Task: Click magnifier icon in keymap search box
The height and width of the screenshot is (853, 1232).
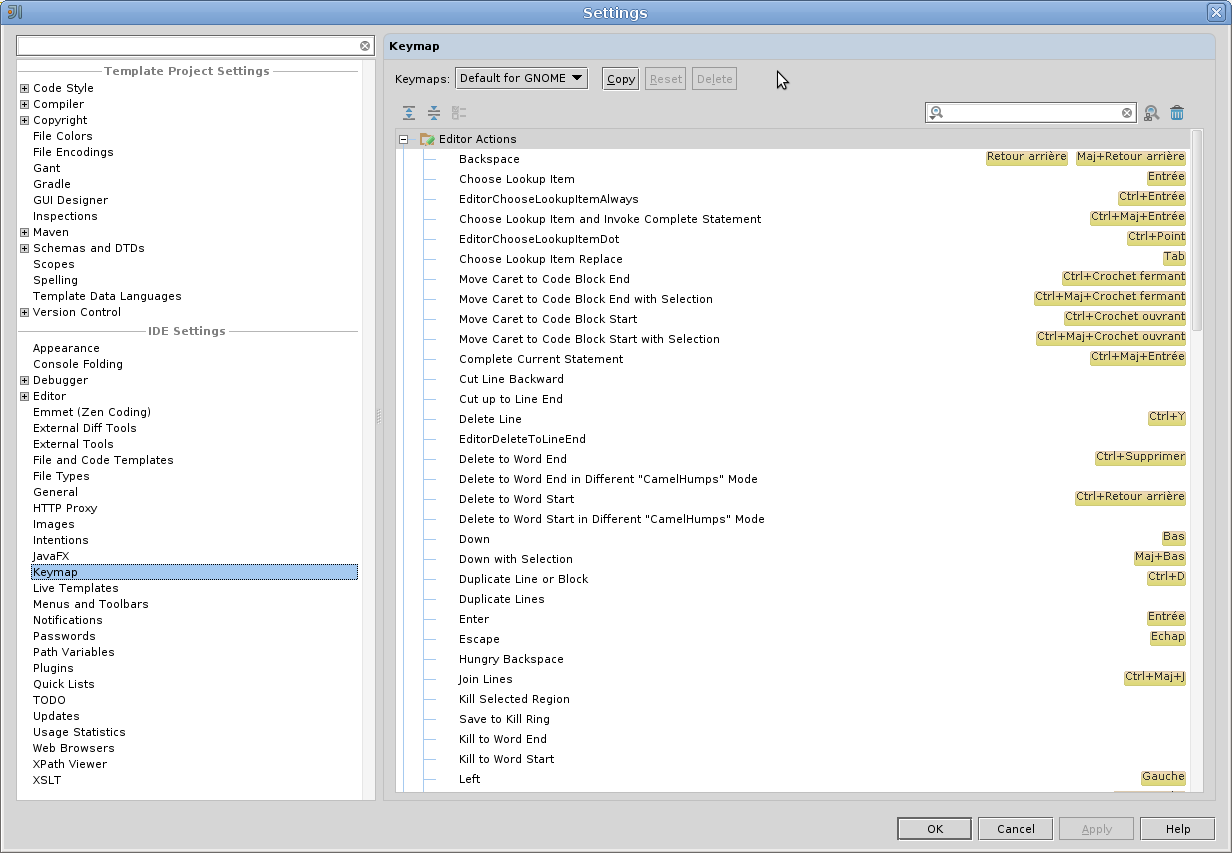Action: [936, 113]
